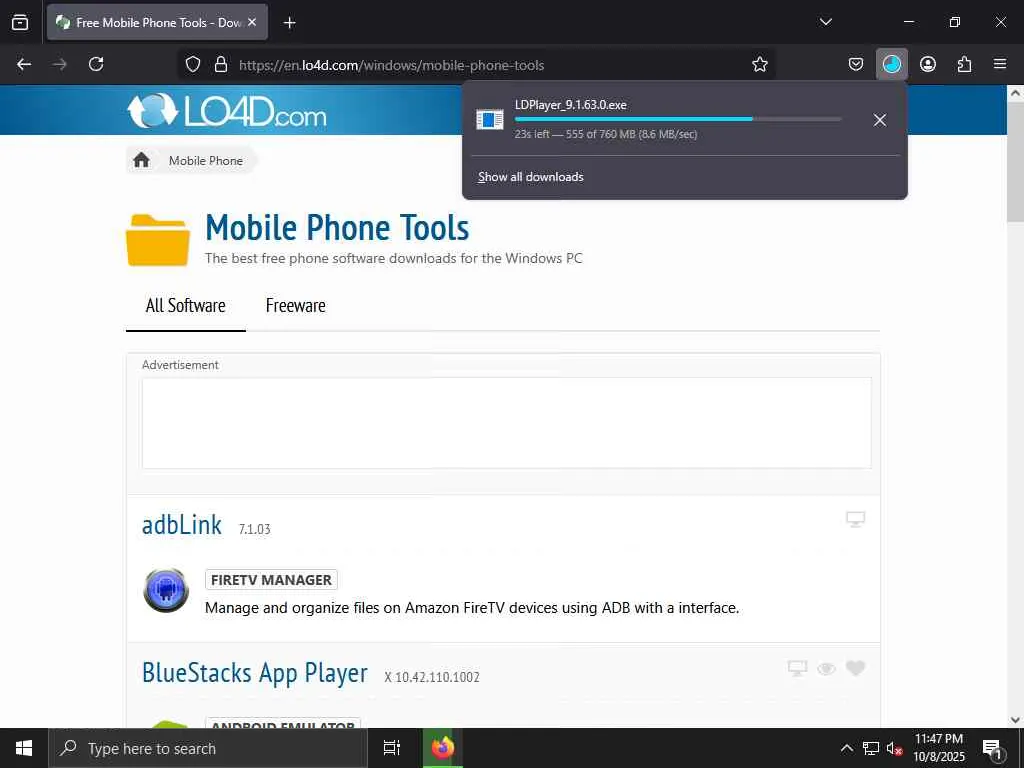Click the muted volume tray icon
The height and width of the screenshot is (768, 1024).
tap(894, 748)
